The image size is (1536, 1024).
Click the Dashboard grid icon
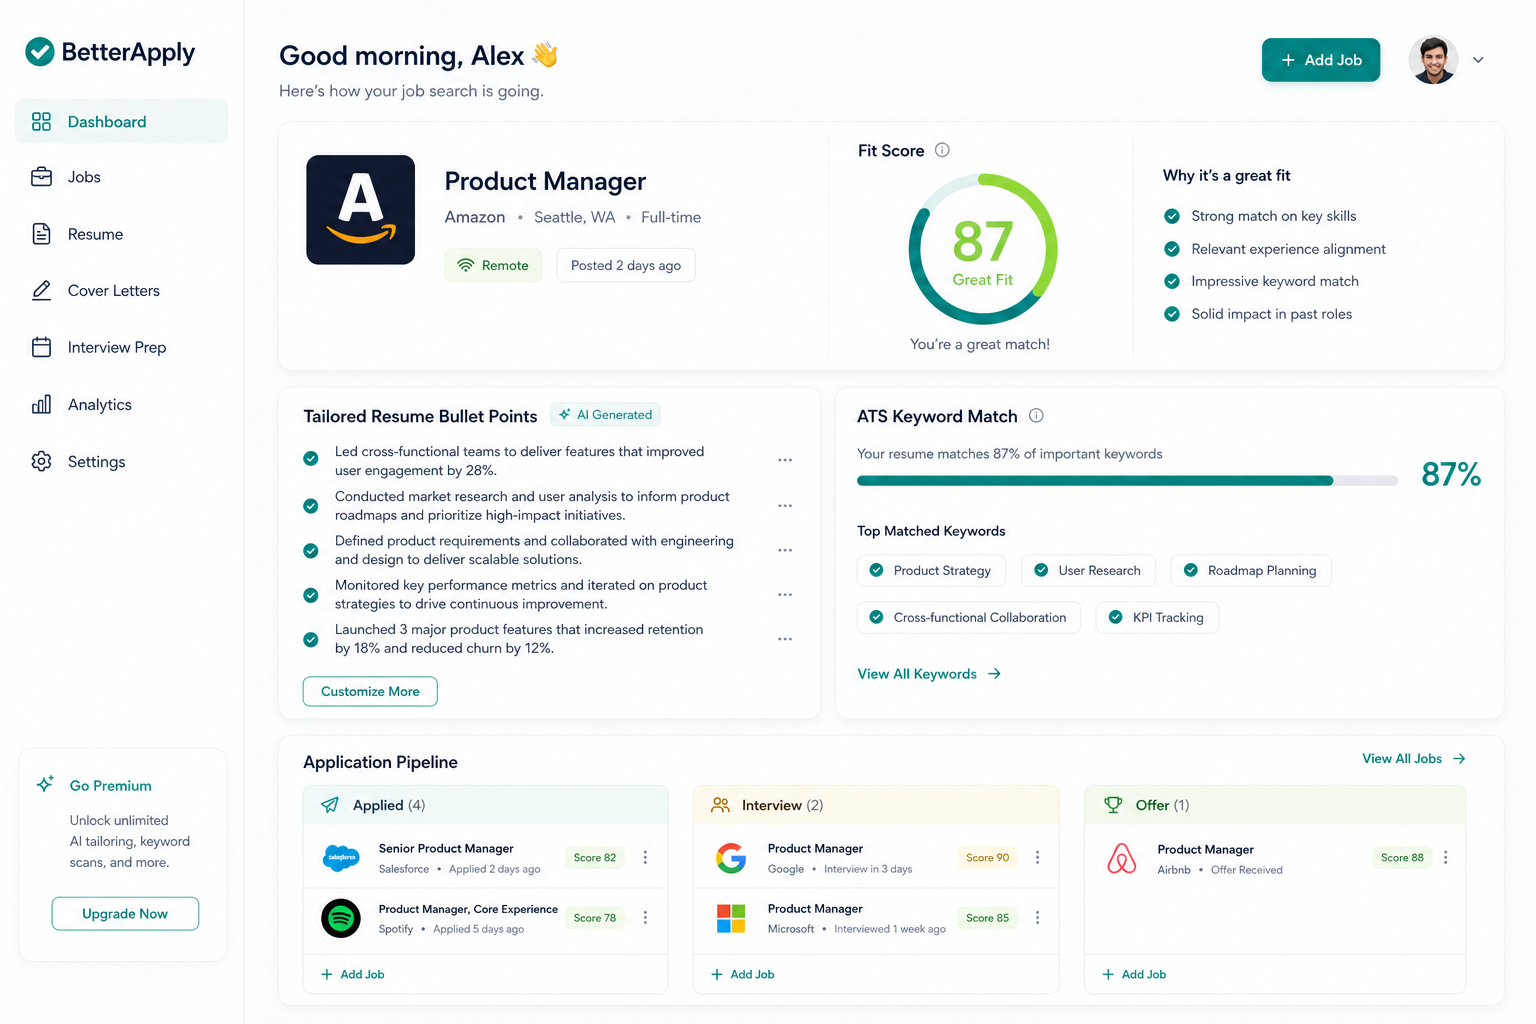[41, 122]
